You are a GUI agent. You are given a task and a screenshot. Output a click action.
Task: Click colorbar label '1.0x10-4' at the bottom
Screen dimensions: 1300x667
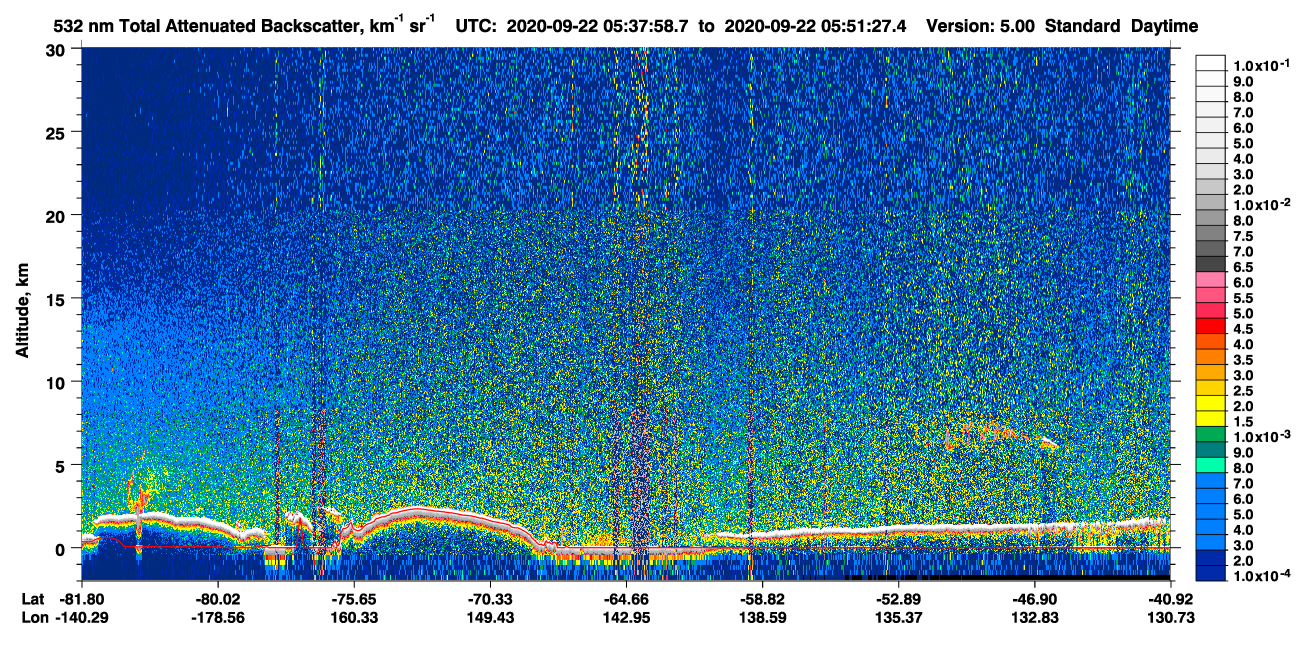pyautogui.click(x=1260, y=576)
